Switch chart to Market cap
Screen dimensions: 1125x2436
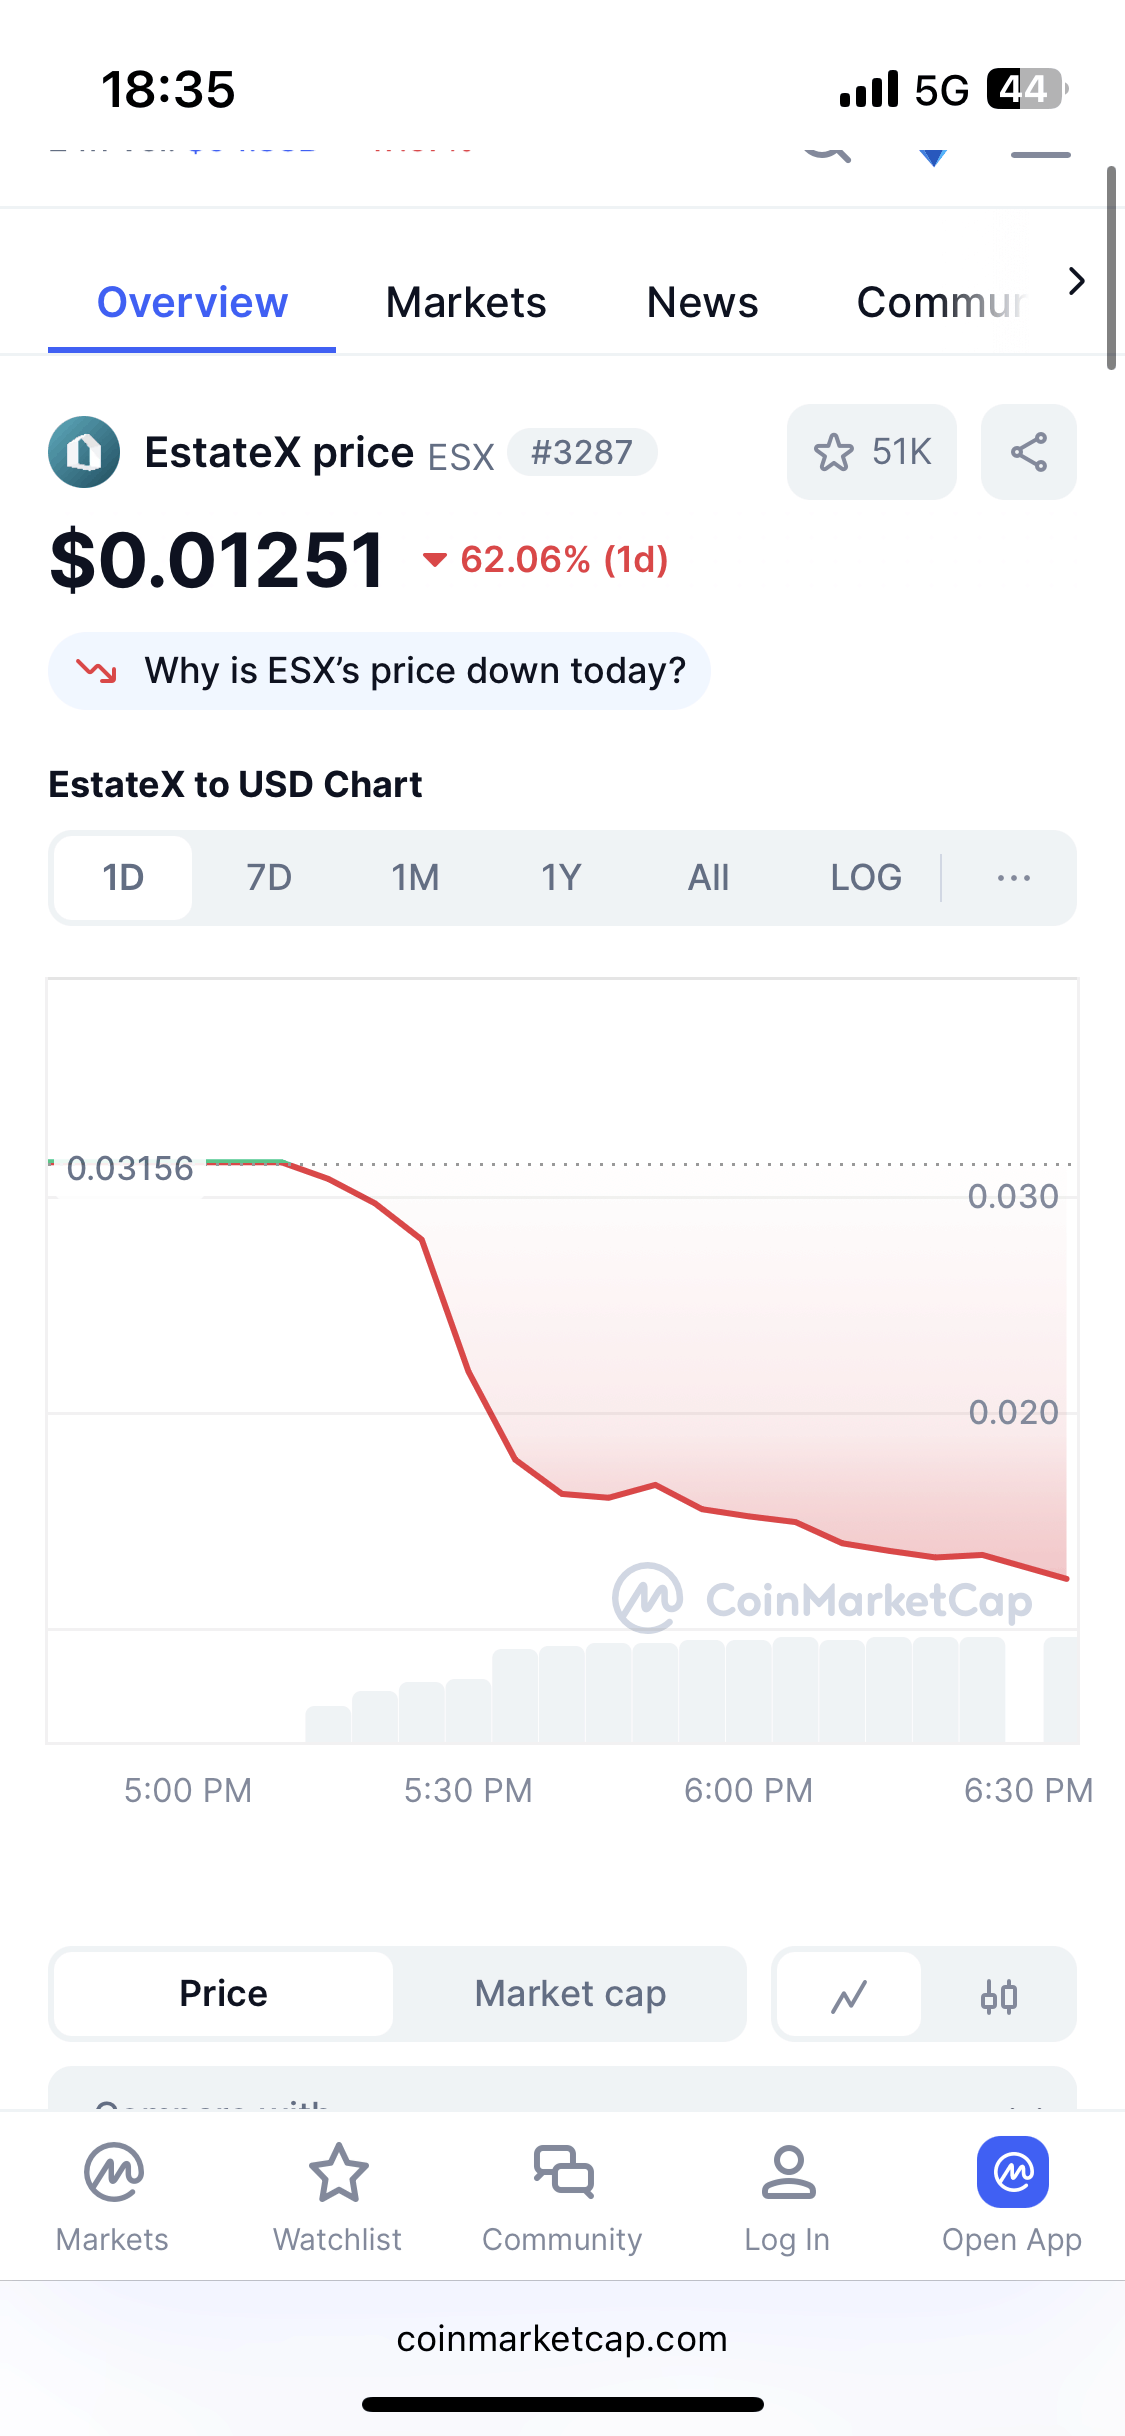[570, 1994]
